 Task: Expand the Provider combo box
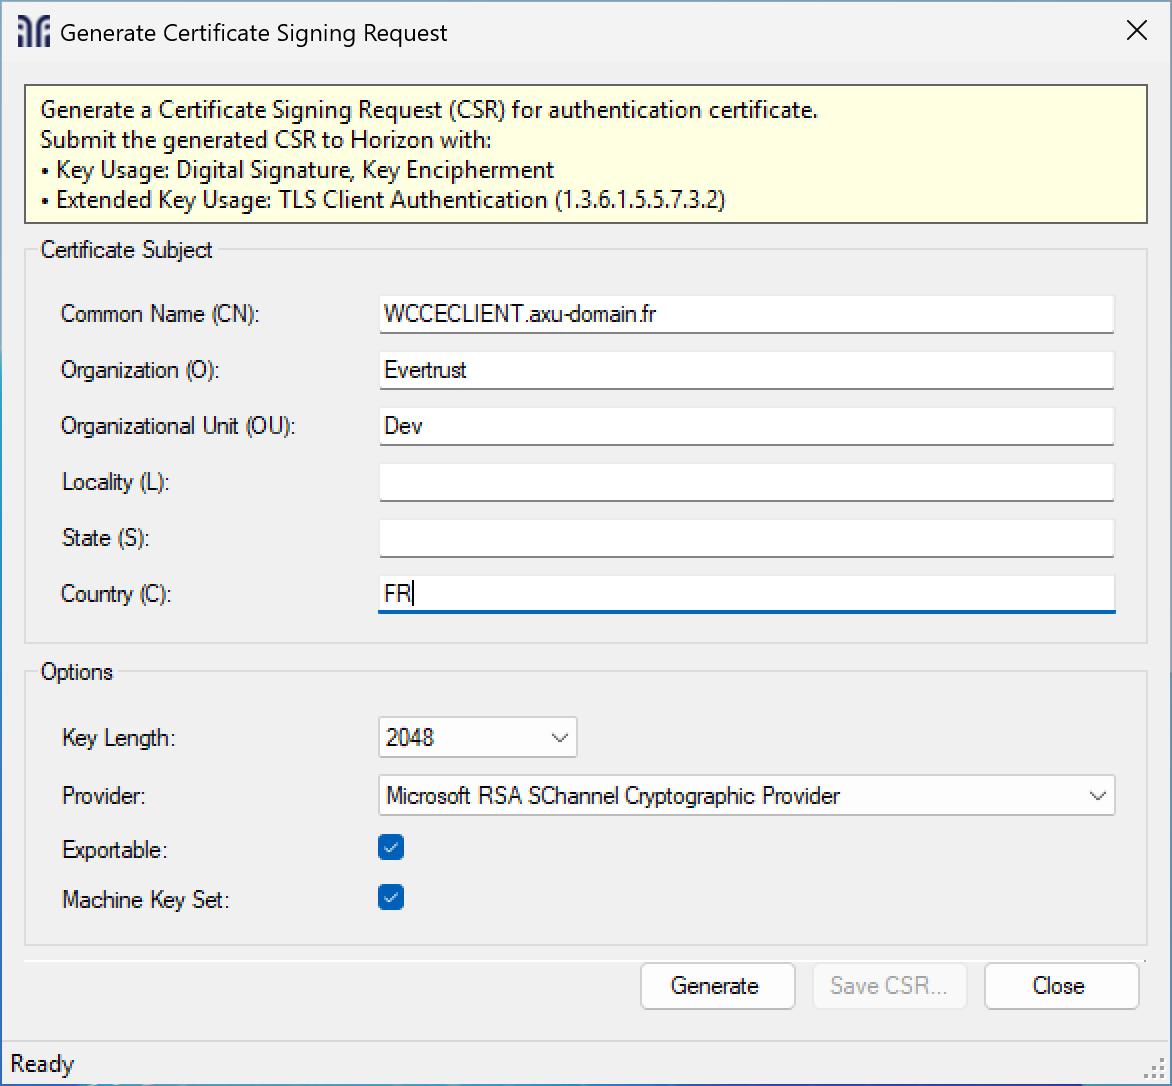point(746,796)
